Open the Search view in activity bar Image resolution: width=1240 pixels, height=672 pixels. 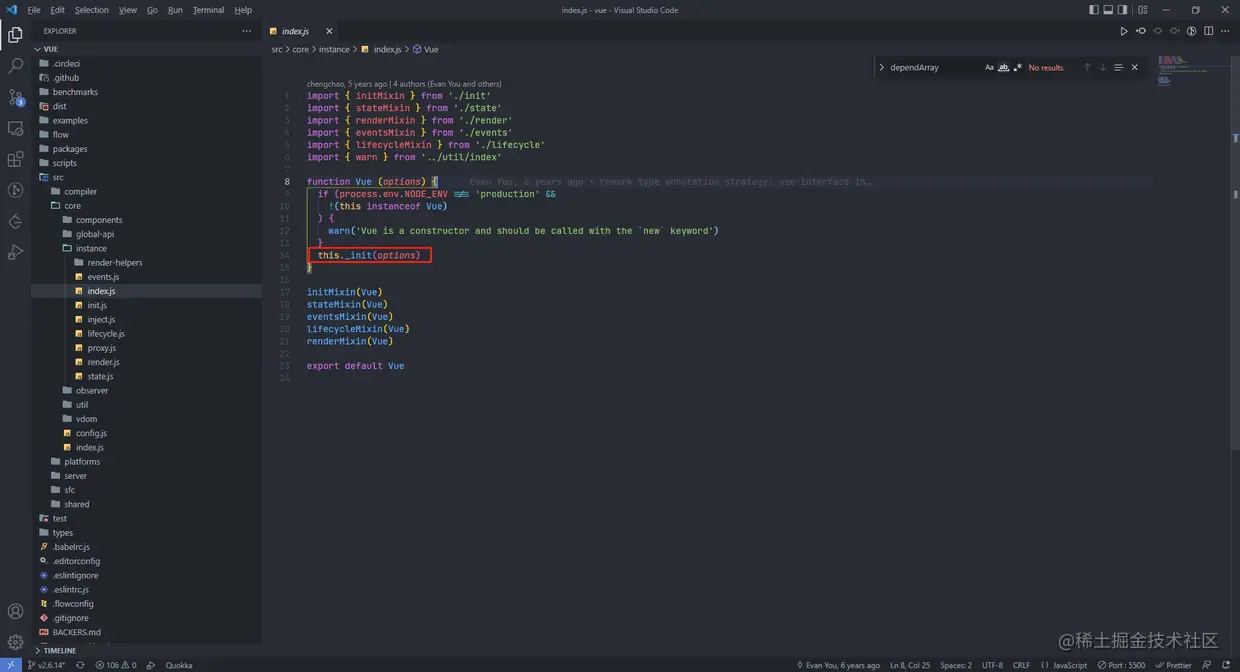pyautogui.click(x=15, y=66)
